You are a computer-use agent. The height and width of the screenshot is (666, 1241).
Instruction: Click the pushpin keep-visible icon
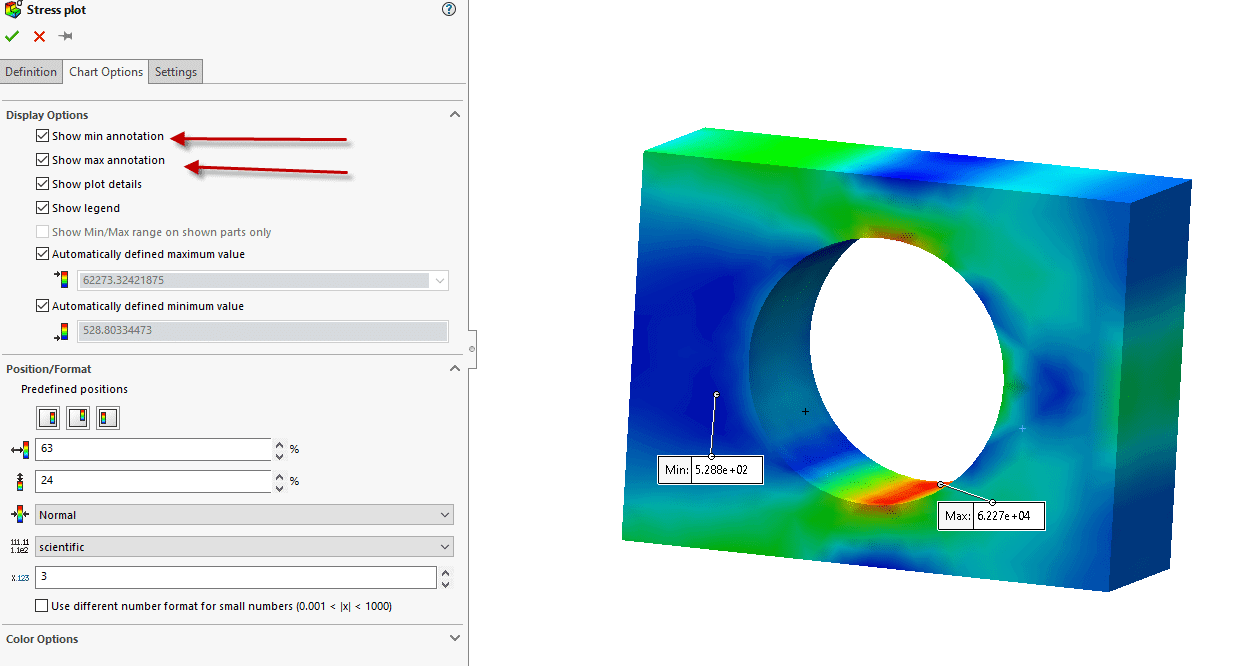[66, 37]
